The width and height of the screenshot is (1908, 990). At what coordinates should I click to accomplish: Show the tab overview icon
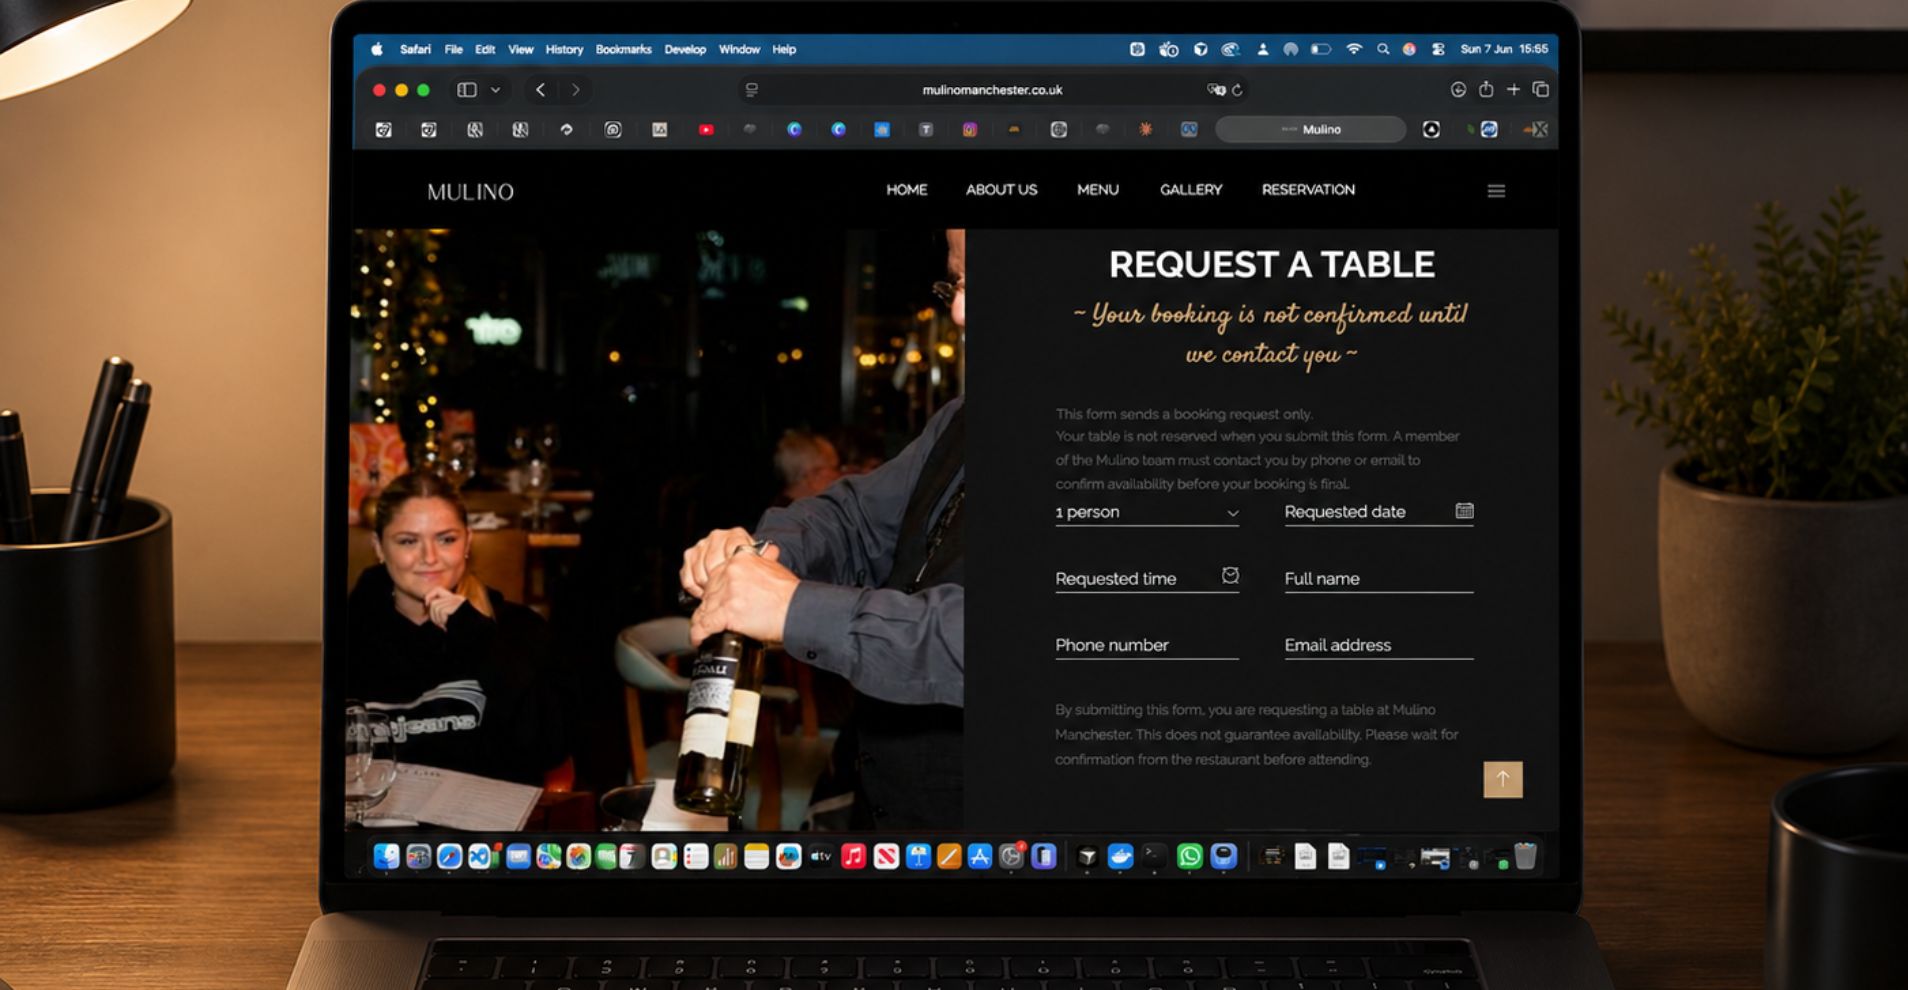point(1541,90)
